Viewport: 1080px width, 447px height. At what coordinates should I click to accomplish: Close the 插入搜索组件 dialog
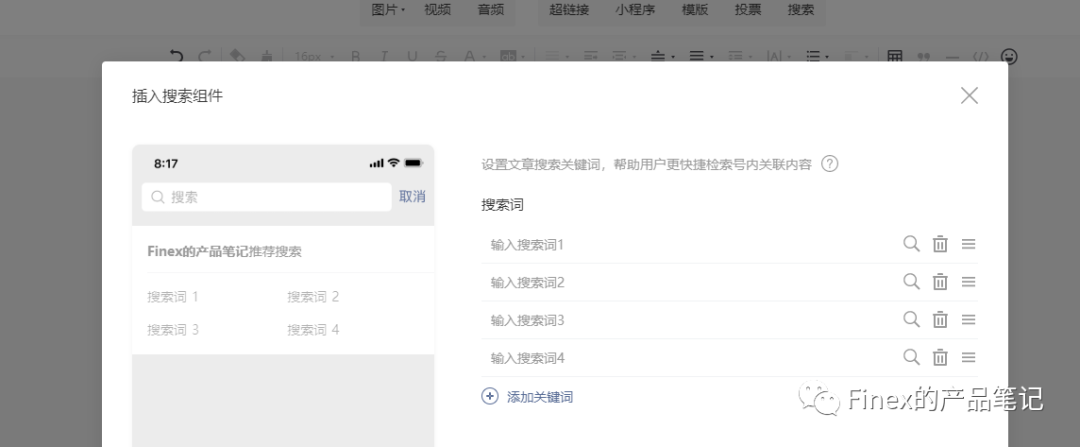point(969,96)
